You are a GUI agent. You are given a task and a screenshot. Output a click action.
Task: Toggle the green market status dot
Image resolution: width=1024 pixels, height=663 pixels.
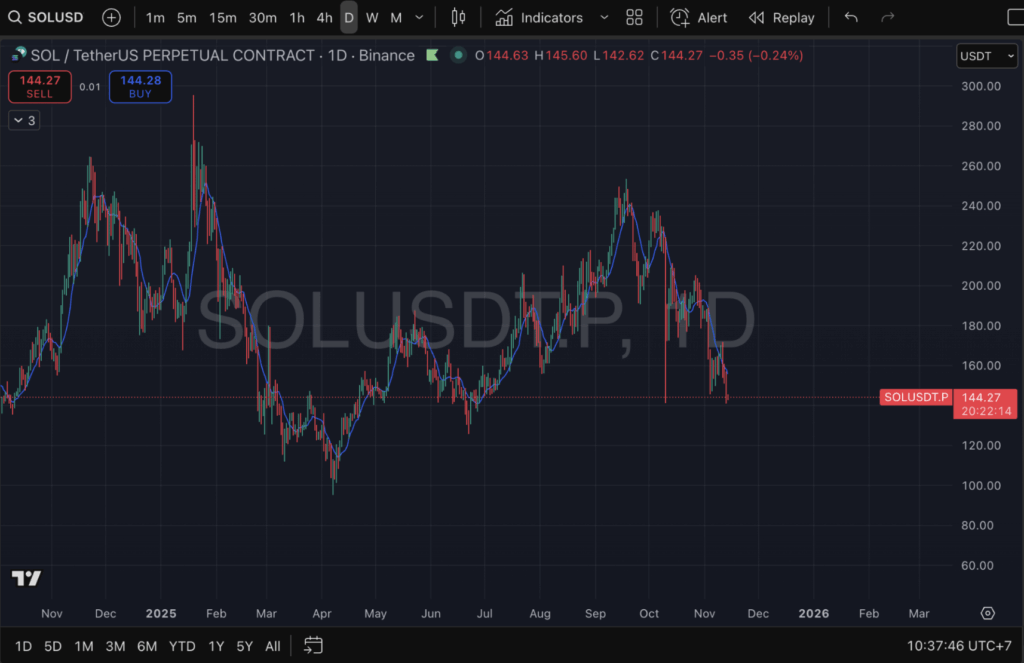458,55
